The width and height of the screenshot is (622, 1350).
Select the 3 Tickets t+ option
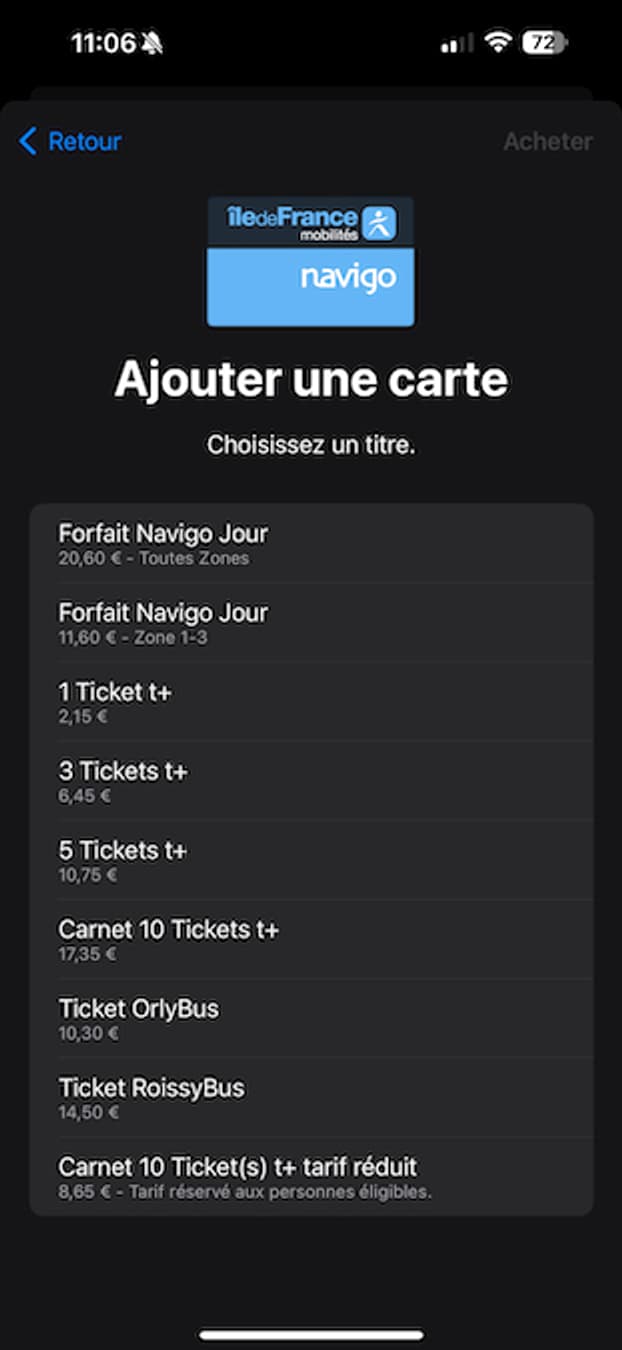coord(310,781)
